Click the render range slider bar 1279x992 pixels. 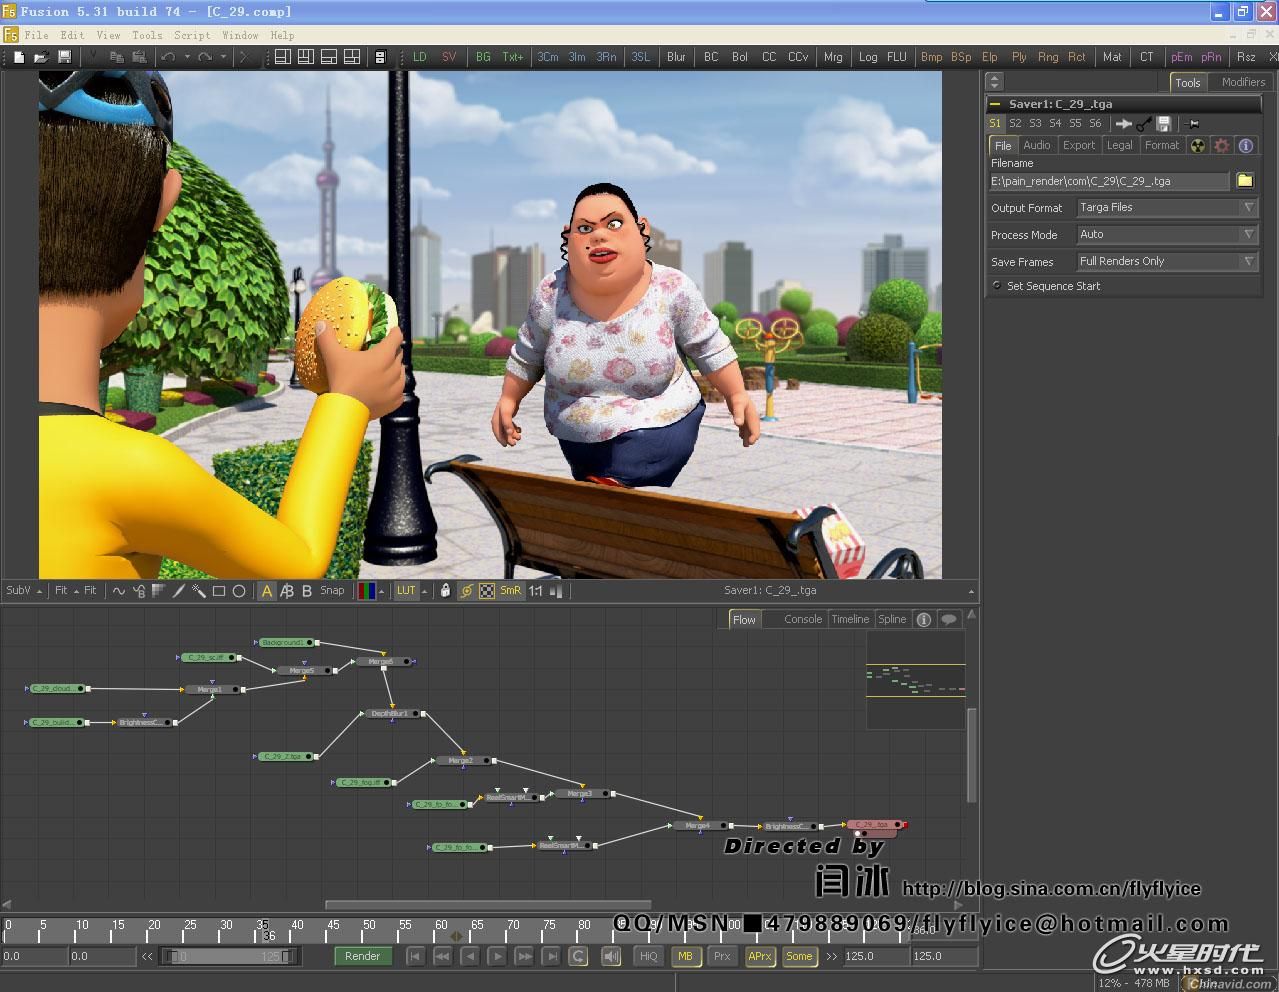coord(229,957)
